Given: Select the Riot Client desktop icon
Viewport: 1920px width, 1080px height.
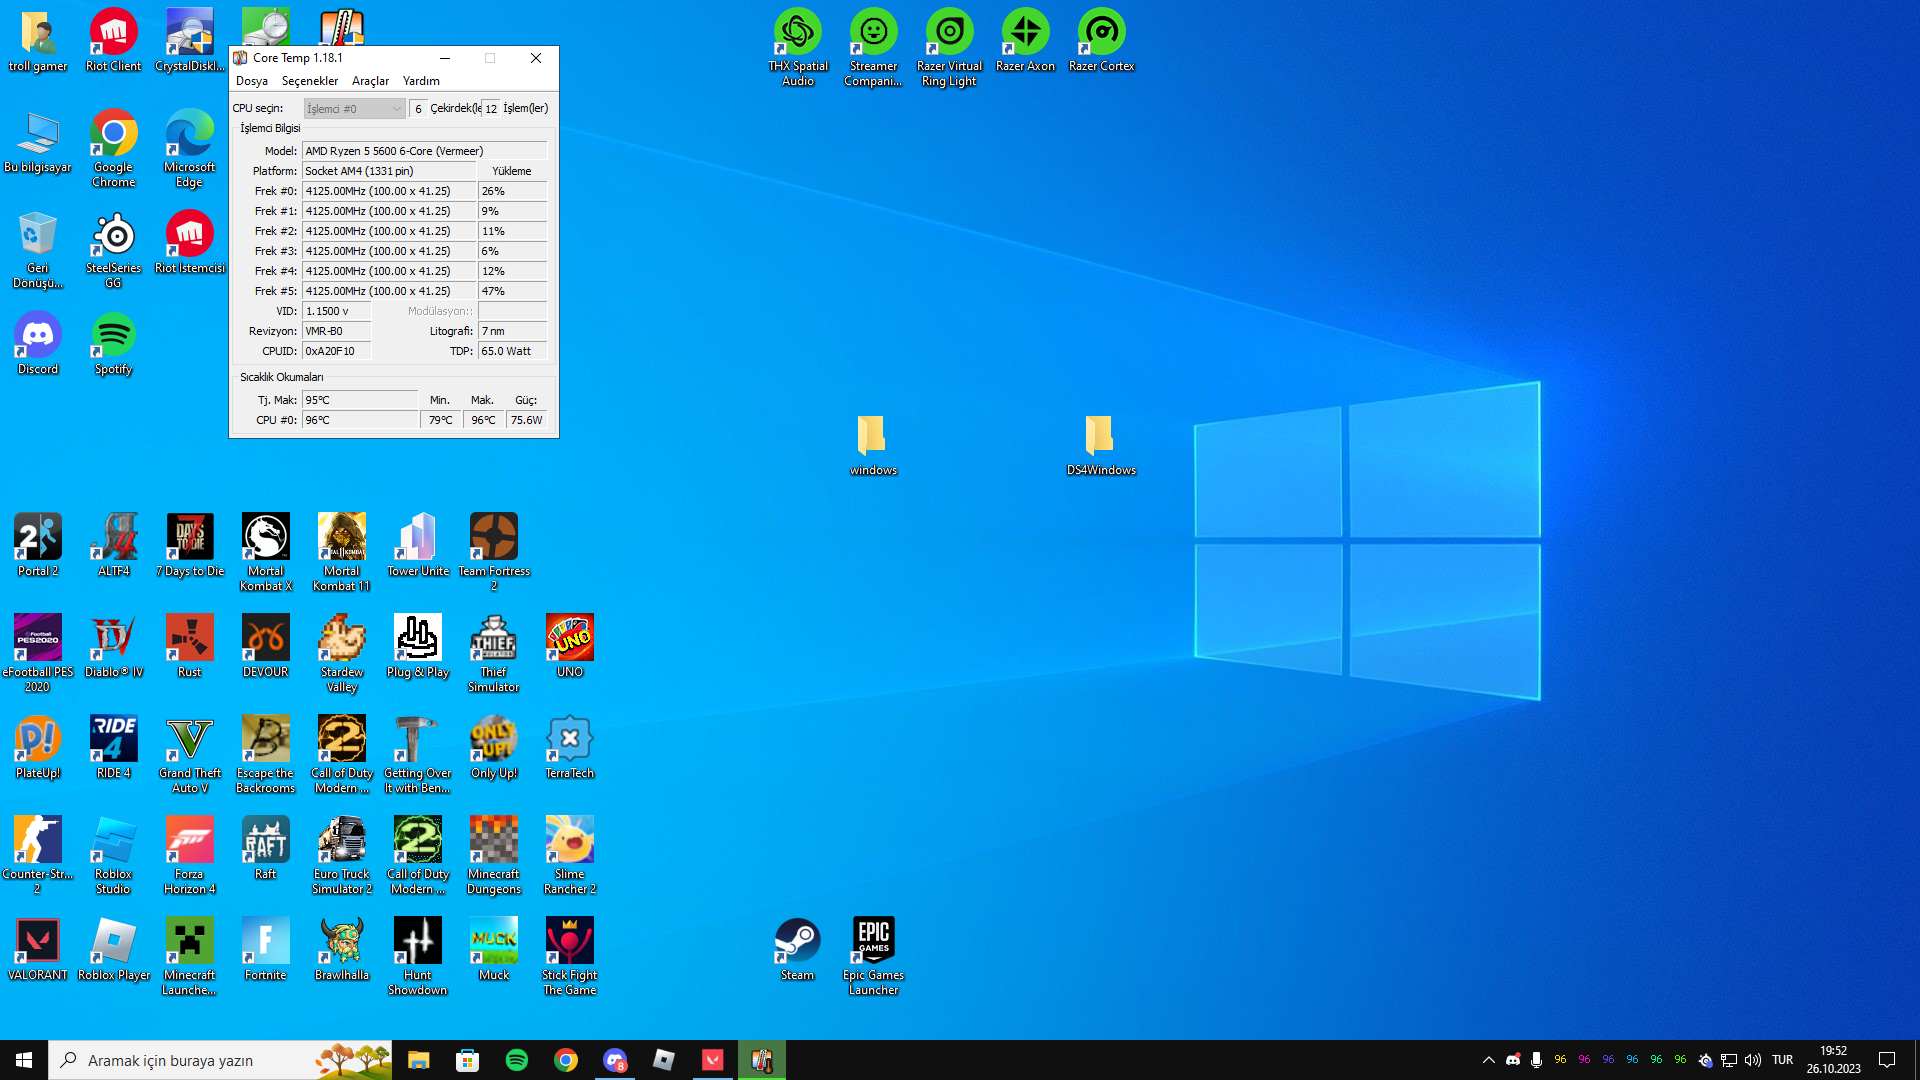Looking at the screenshot, I should [x=114, y=41].
